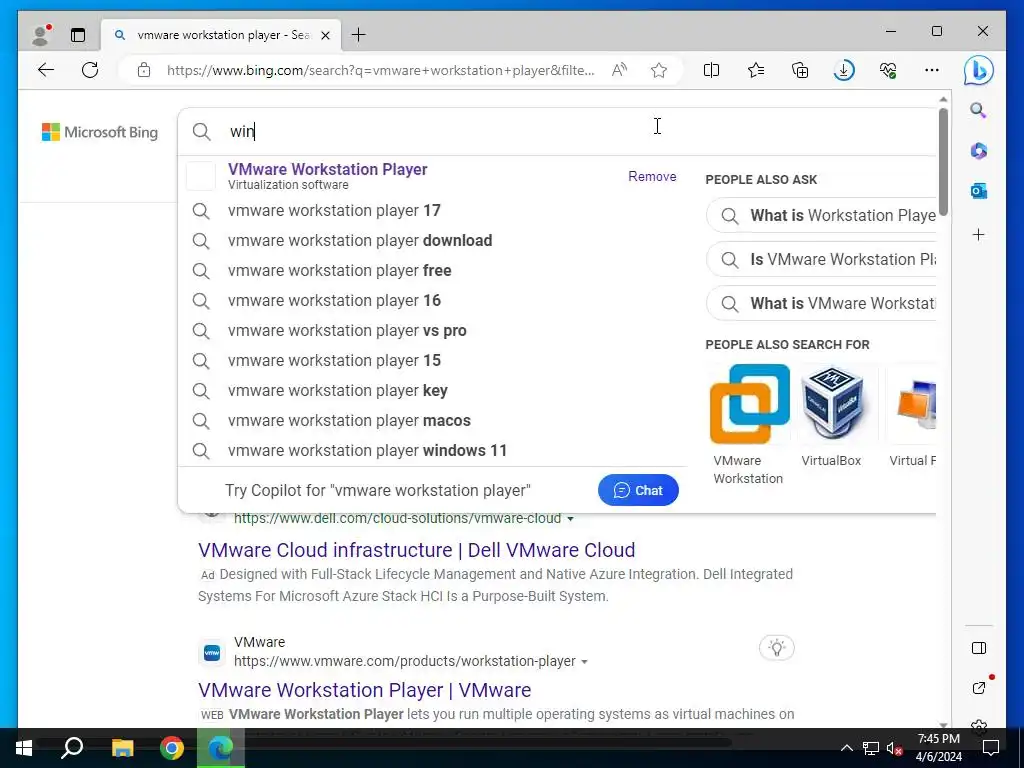Open Windows Start menu

[x=24, y=748]
